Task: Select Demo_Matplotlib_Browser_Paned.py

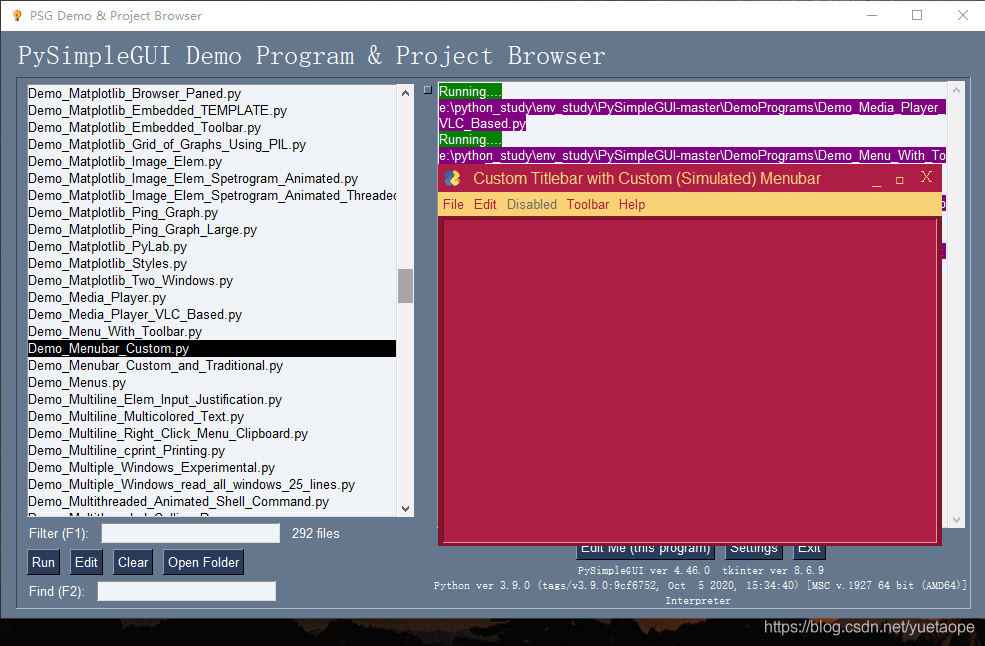Action: tap(212, 94)
